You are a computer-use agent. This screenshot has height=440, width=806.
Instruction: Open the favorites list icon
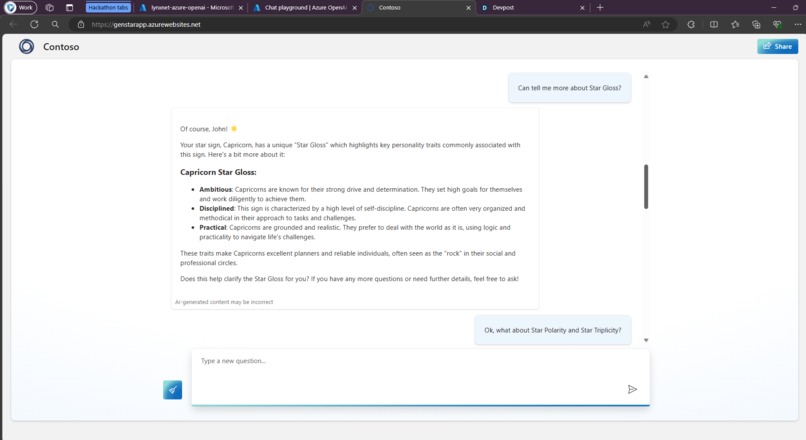pos(735,24)
